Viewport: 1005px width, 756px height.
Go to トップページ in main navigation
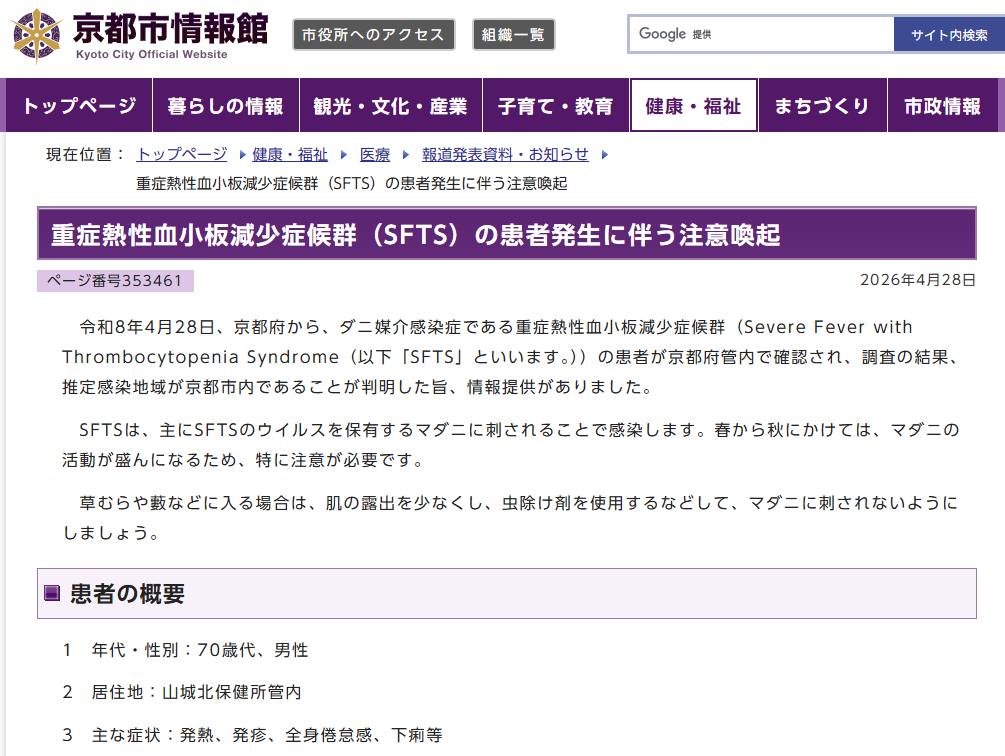pos(79,106)
